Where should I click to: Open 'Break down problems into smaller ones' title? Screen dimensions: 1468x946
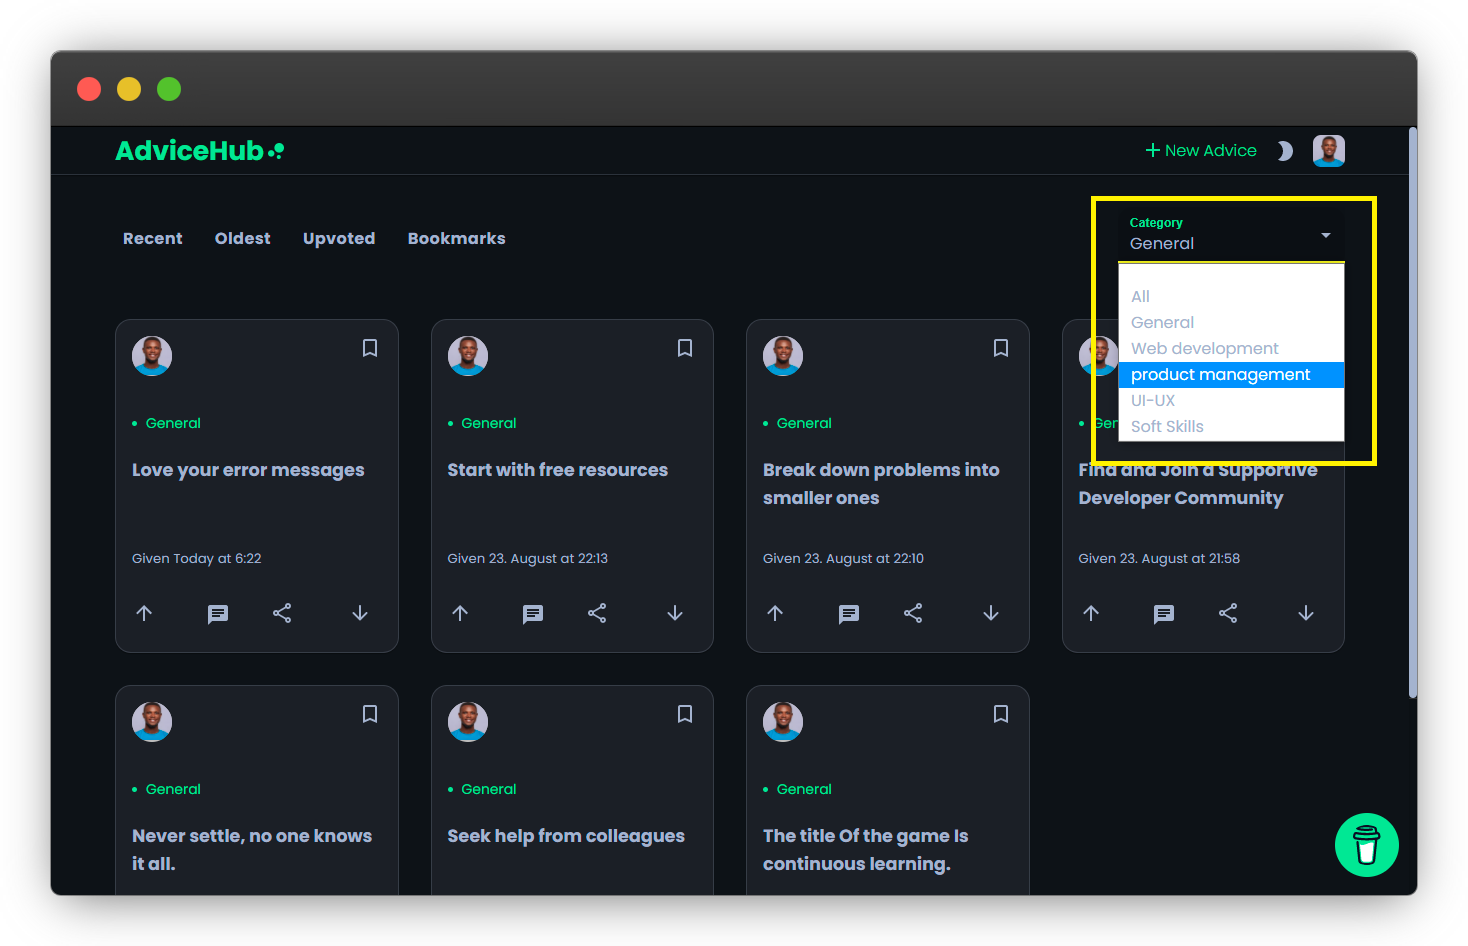pyautogui.click(x=881, y=484)
